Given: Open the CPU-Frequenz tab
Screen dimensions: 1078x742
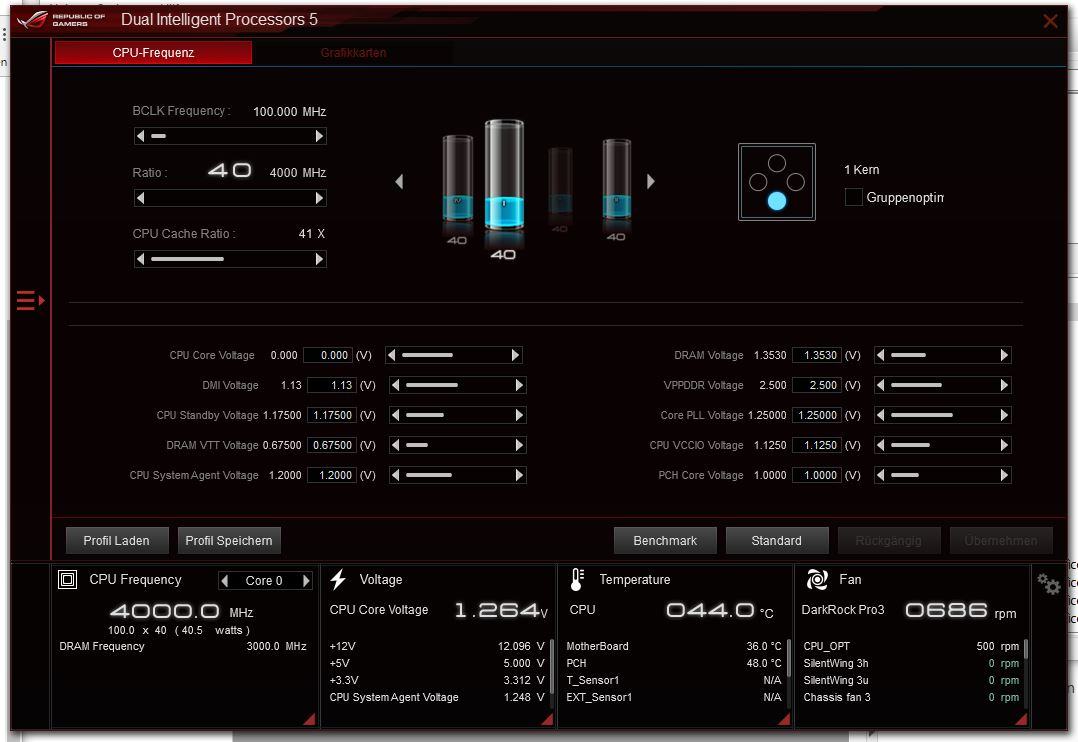Looking at the screenshot, I should click(153, 53).
